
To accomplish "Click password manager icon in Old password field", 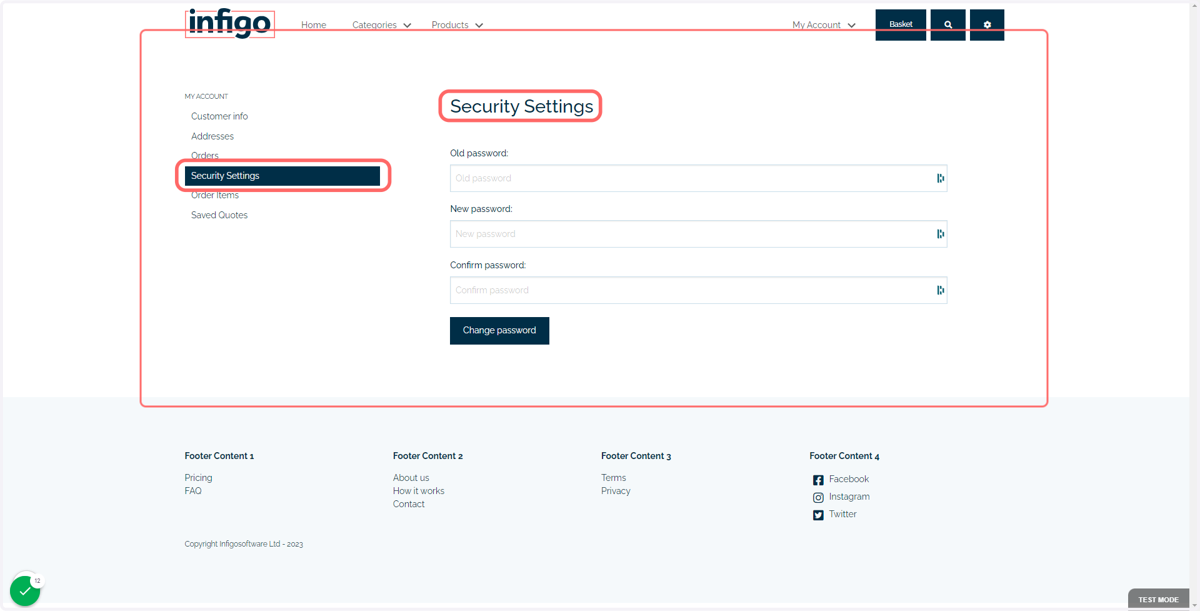I will point(940,178).
